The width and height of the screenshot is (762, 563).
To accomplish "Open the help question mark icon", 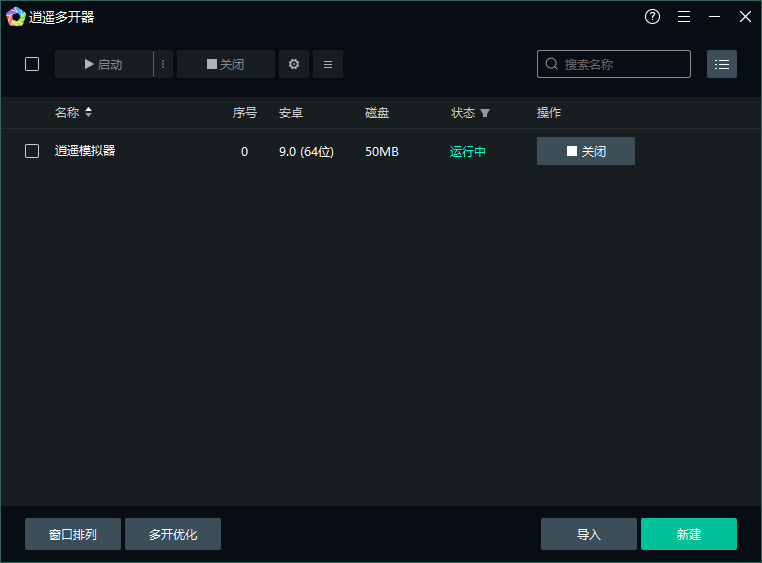I will [653, 17].
